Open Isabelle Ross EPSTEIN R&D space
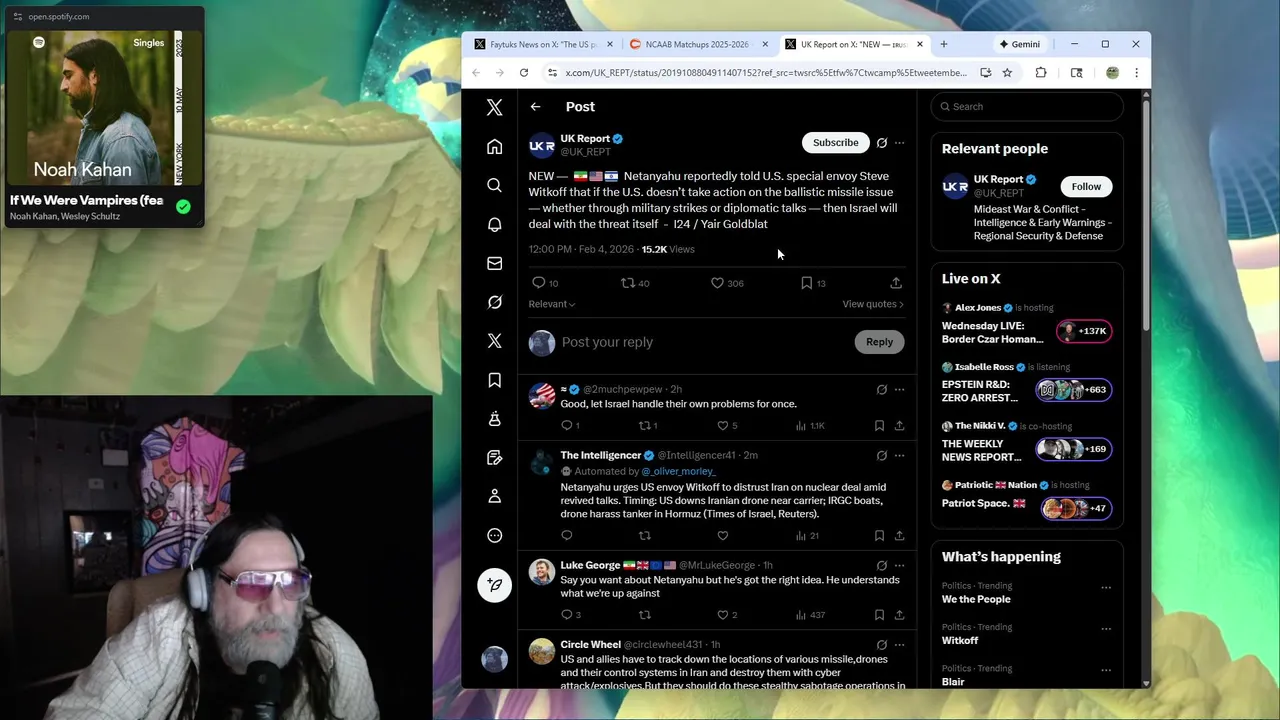Image resolution: width=1280 pixels, height=720 pixels. 1027,384
